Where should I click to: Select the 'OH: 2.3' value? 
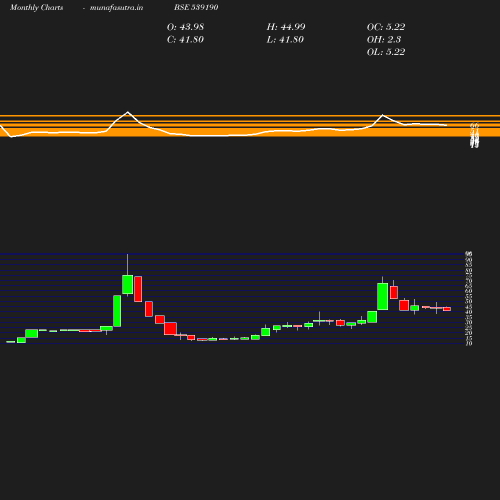(x=384, y=40)
